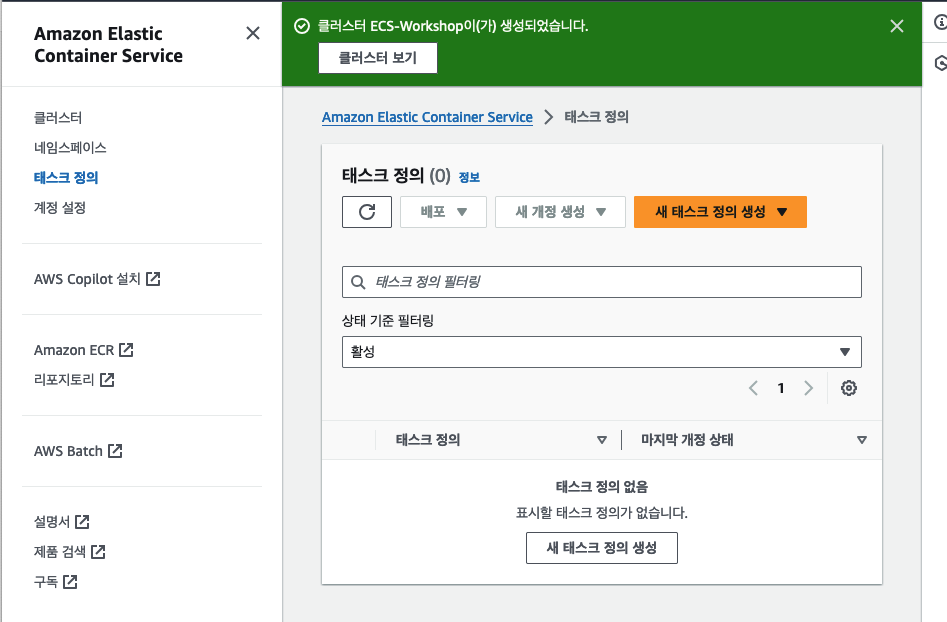Click the success checkmark icon in banner
947x622 pixels.
(301, 26)
